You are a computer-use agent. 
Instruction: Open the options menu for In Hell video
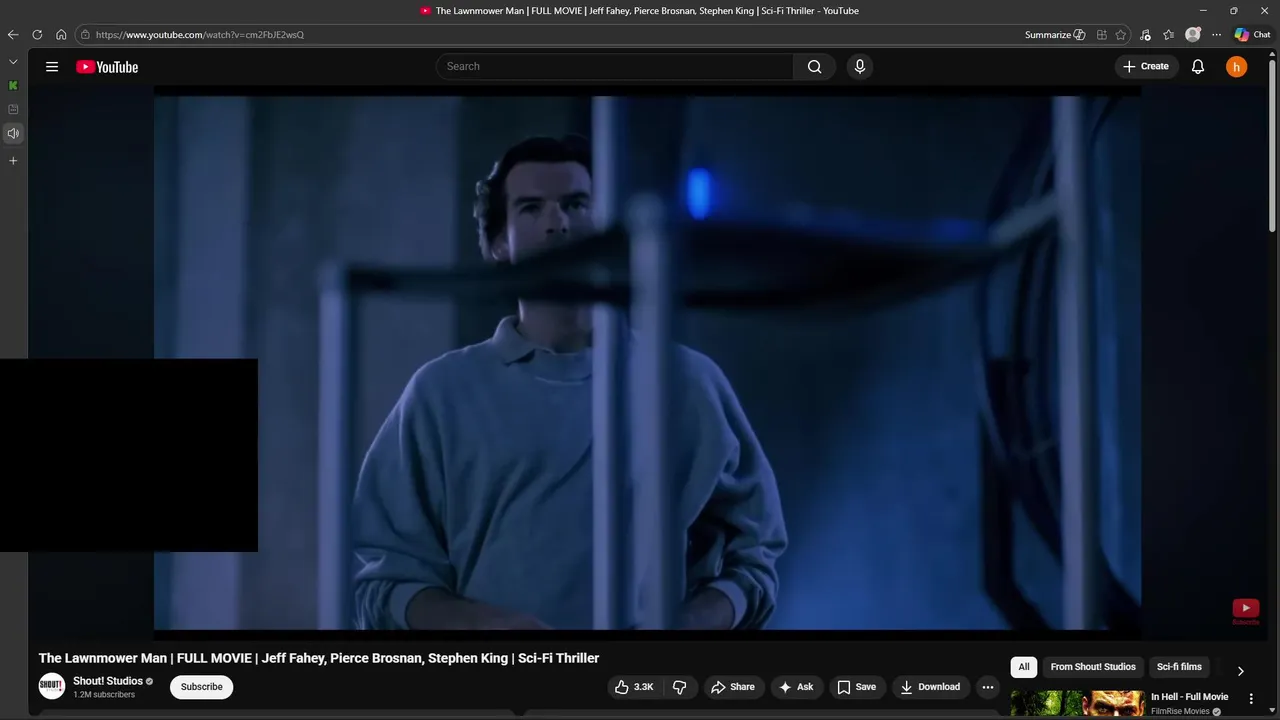tap(1251, 699)
